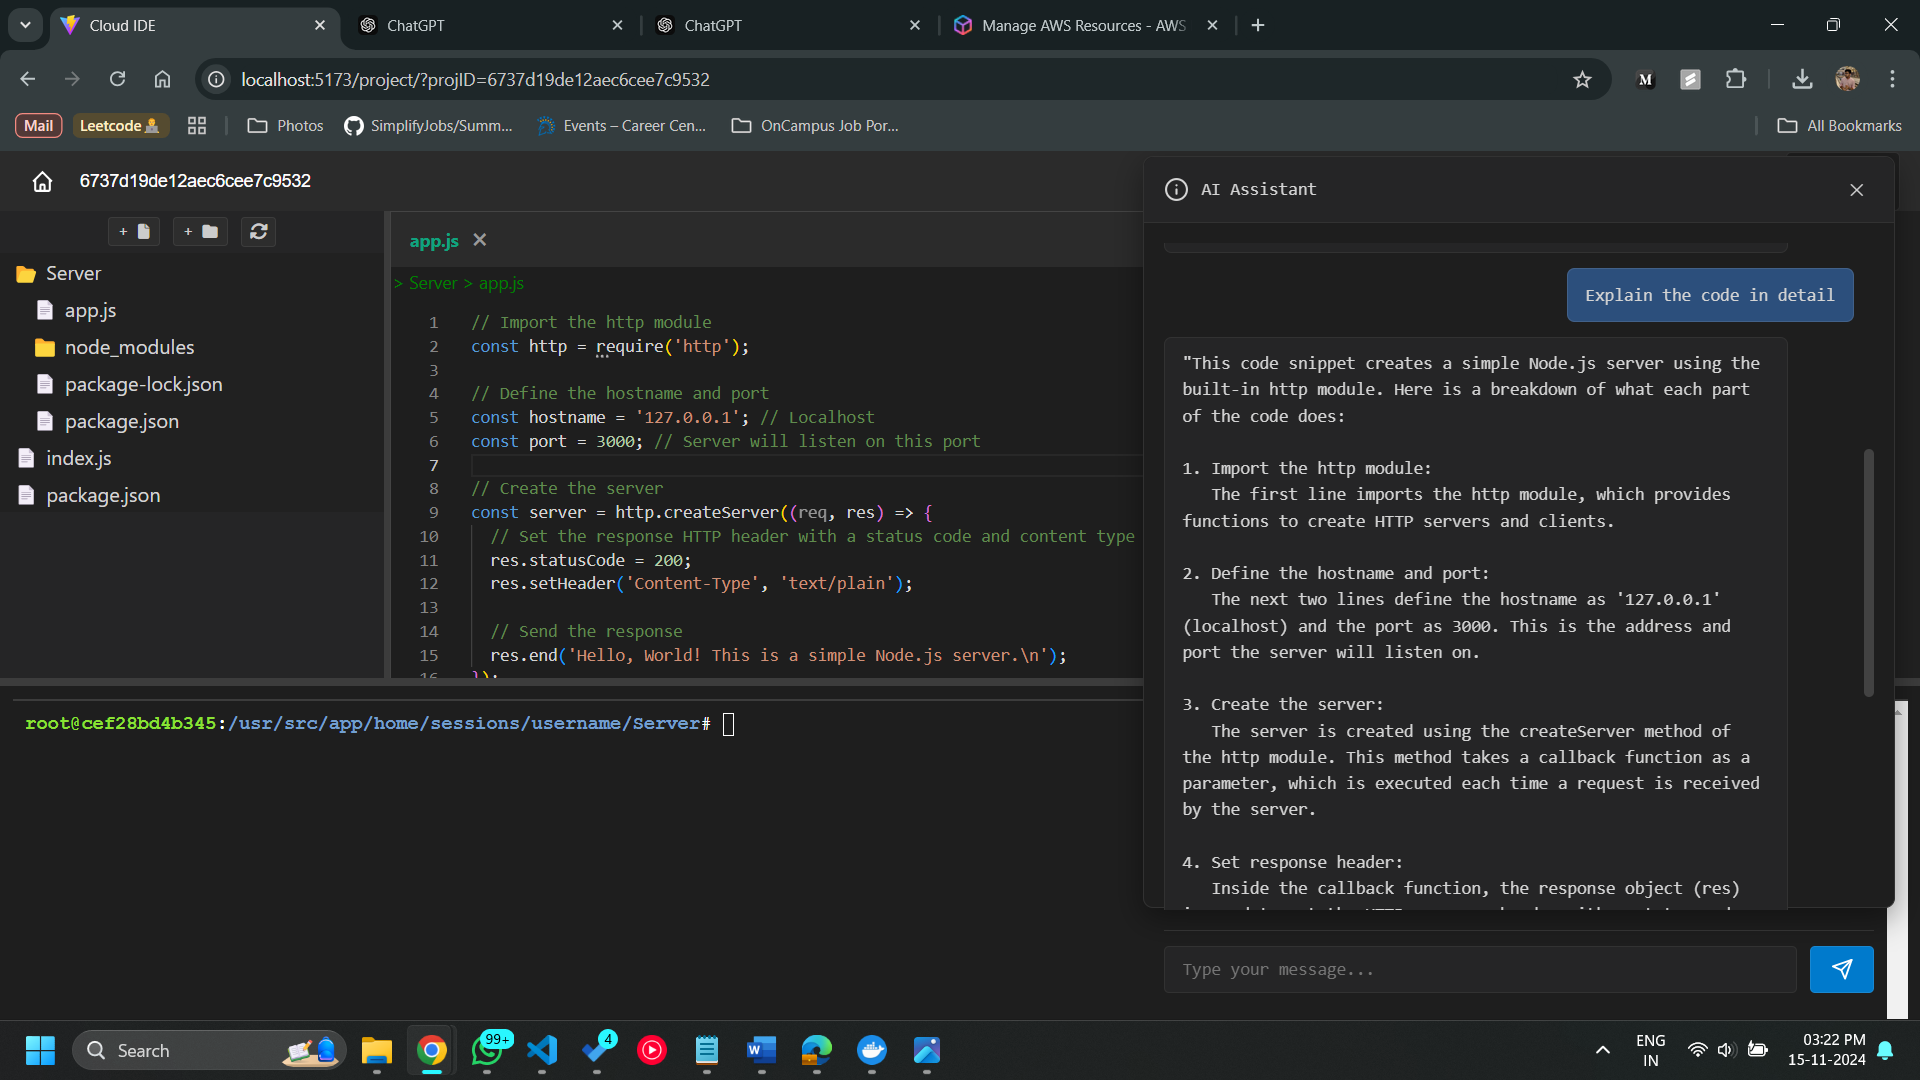Select the app.js editor tab
Image resolution: width=1920 pixels, height=1080 pixels.
[x=433, y=241]
